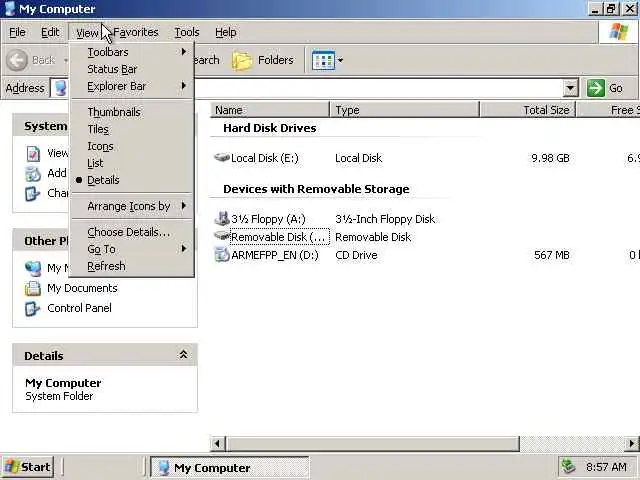
Task: Click the Hard Disk Drives group heading
Action: point(269,128)
